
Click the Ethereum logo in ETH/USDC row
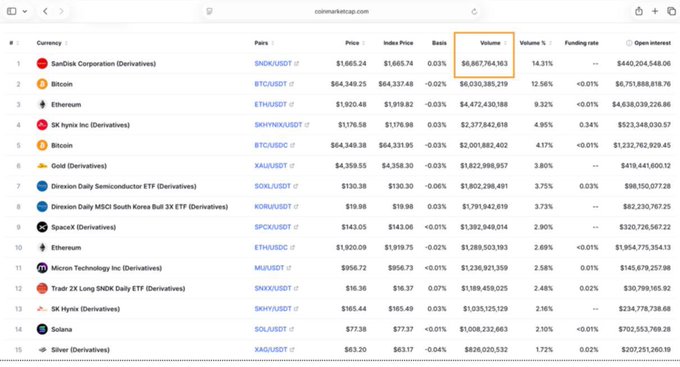pyautogui.click(x=42, y=247)
